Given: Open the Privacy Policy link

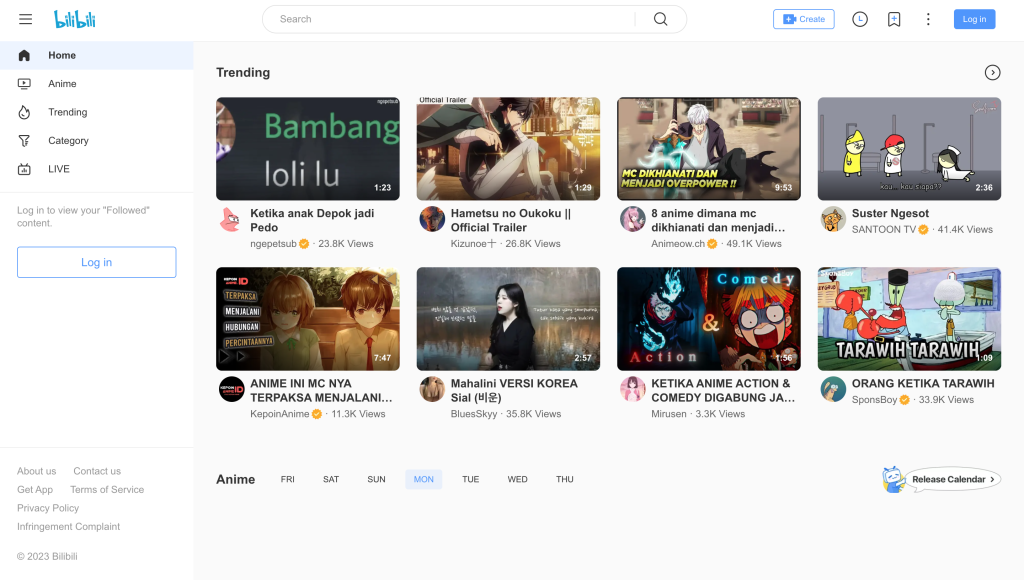Looking at the screenshot, I should tap(47, 508).
